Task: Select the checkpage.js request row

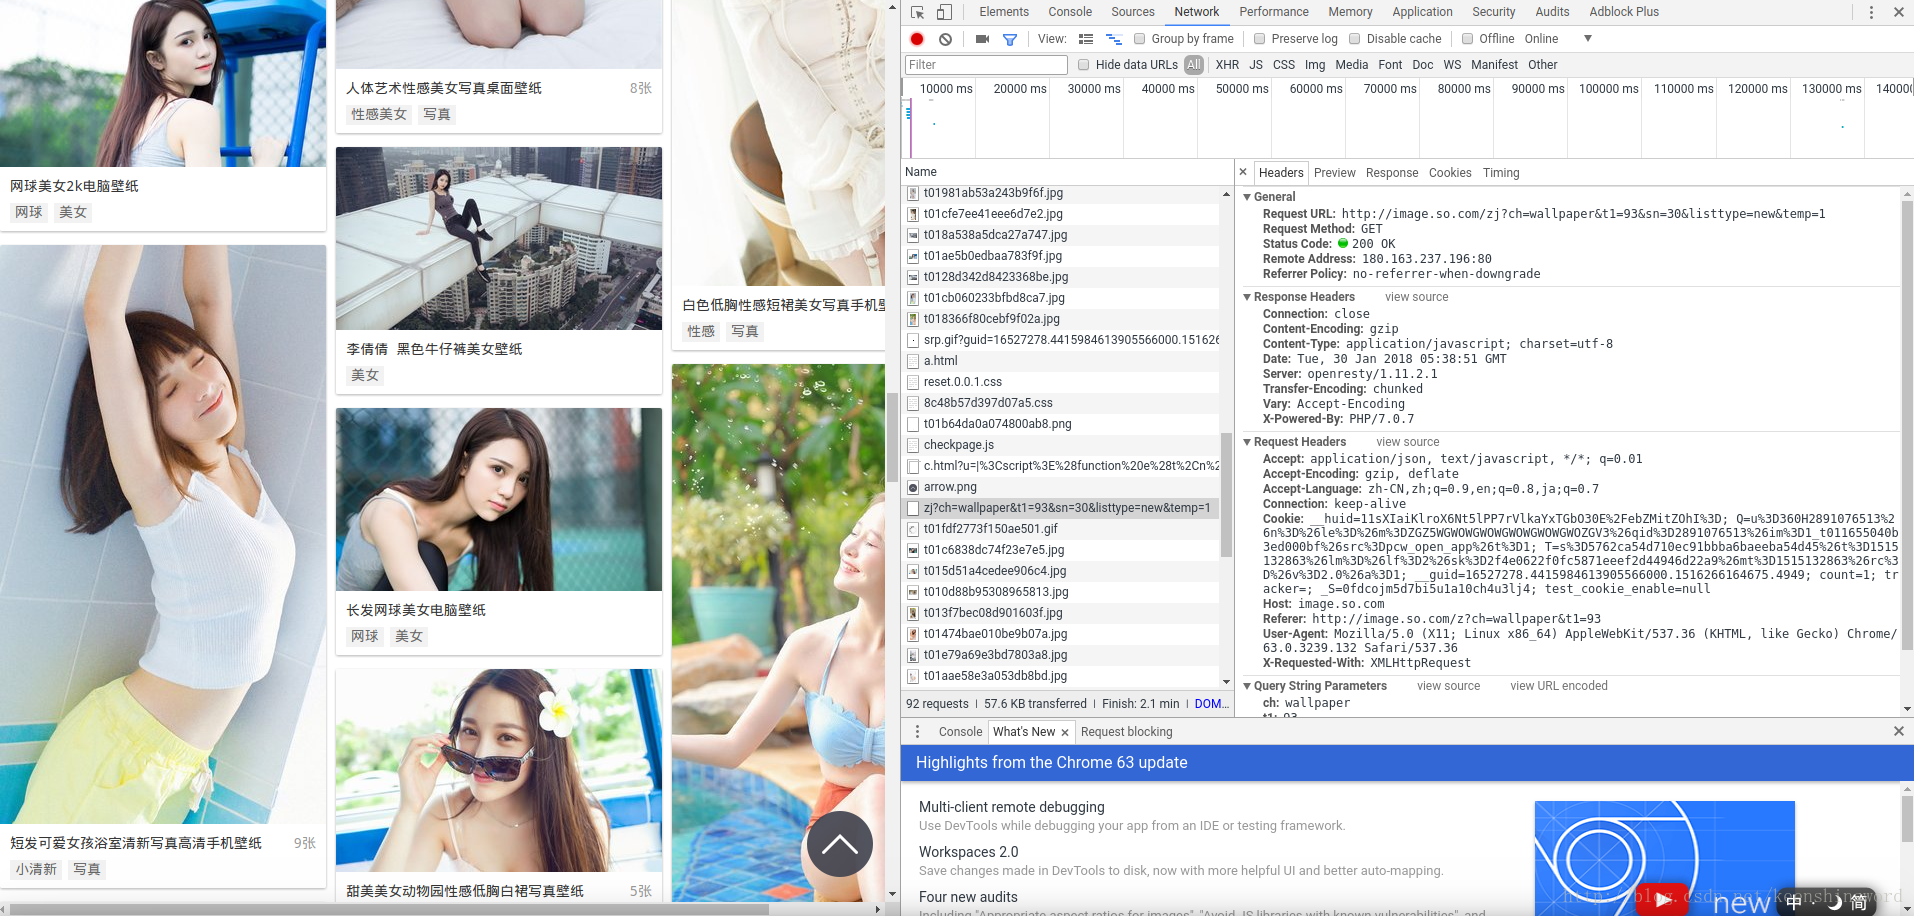Action: 1061,445
